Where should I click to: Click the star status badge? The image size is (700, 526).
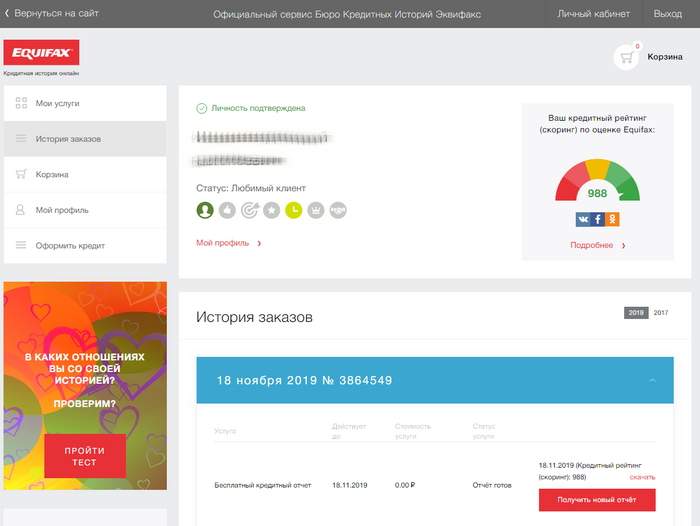coord(272,210)
